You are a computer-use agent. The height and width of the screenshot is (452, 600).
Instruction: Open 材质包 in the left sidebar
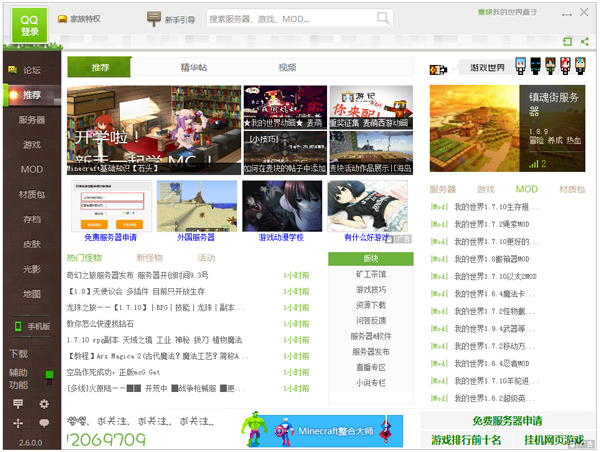pyautogui.click(x=32, y=194)
